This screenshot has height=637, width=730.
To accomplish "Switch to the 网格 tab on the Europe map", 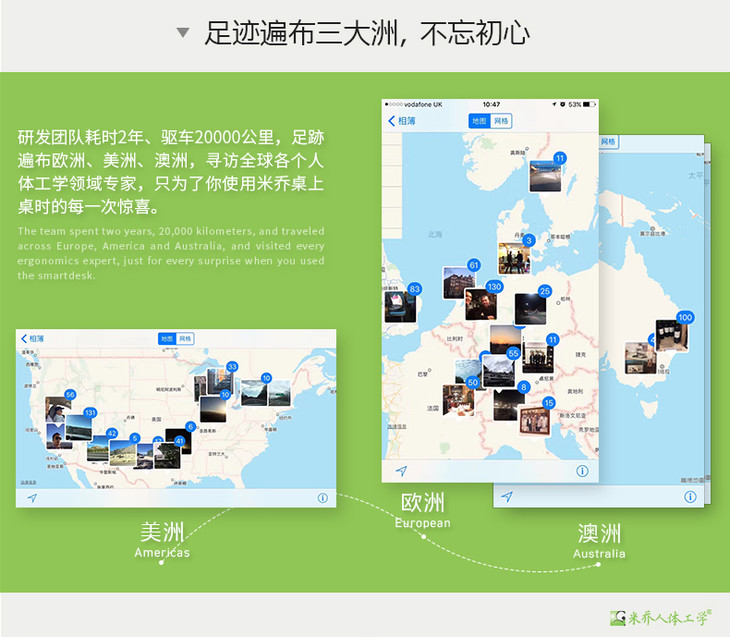I will point(501,121).
